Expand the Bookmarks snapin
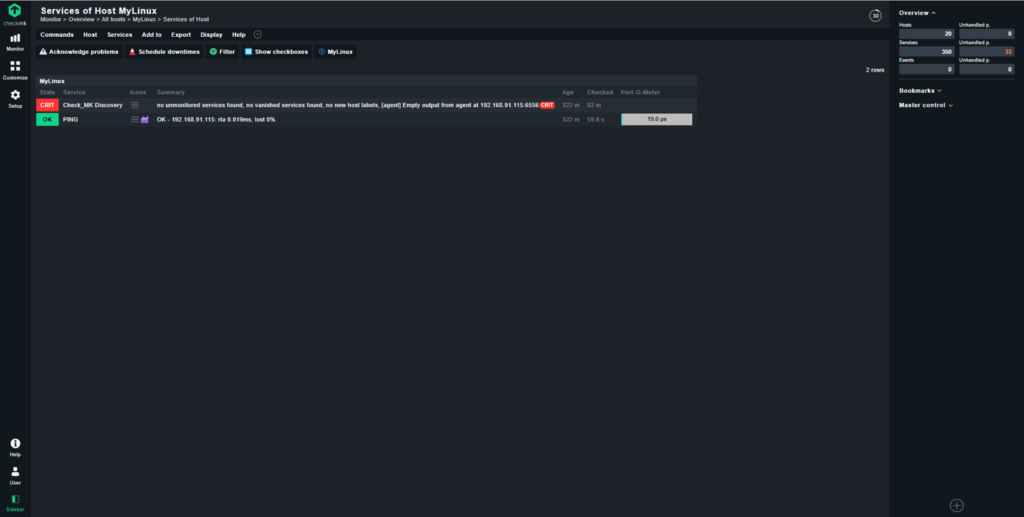The image size is (1024, 517). [x=920, y=91]
